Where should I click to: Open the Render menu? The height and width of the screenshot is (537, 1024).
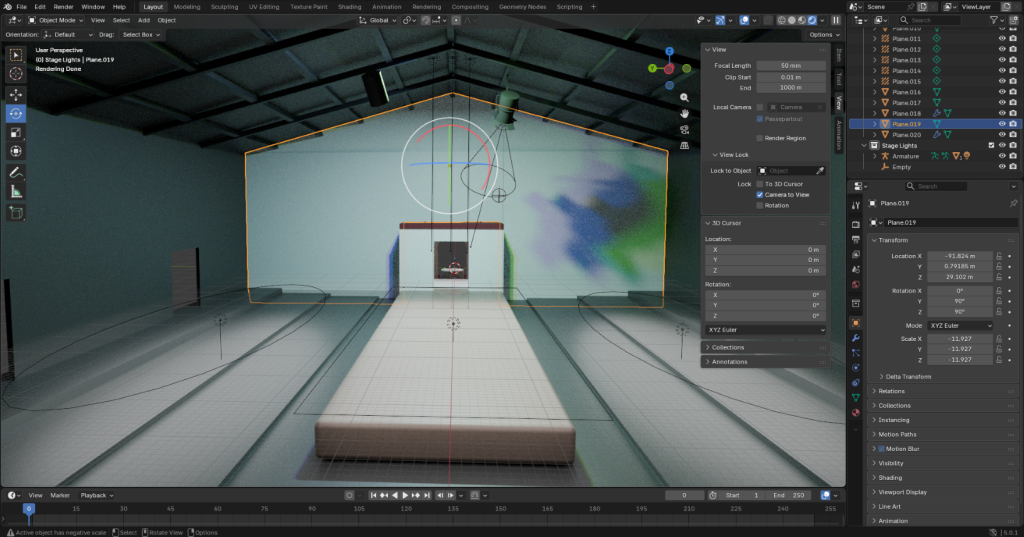[x=63, y=7]
